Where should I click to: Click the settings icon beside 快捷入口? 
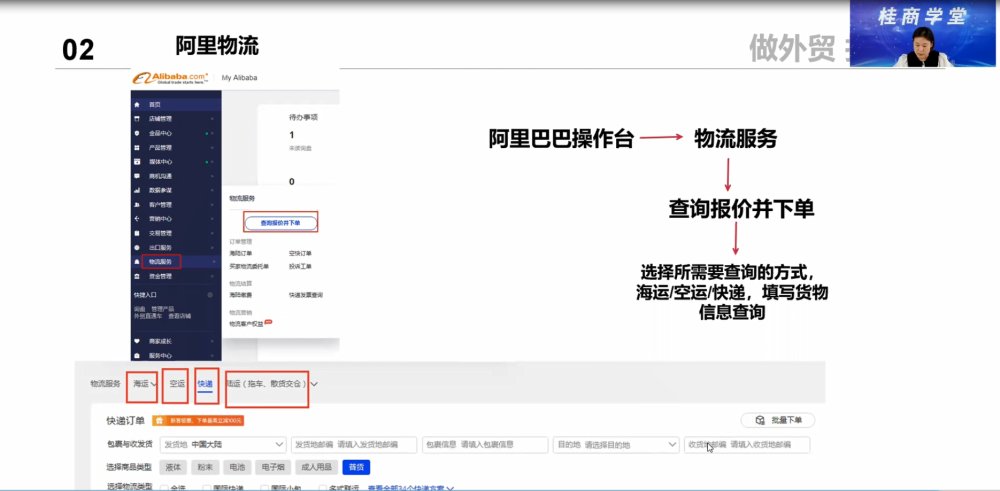point(210,295)
